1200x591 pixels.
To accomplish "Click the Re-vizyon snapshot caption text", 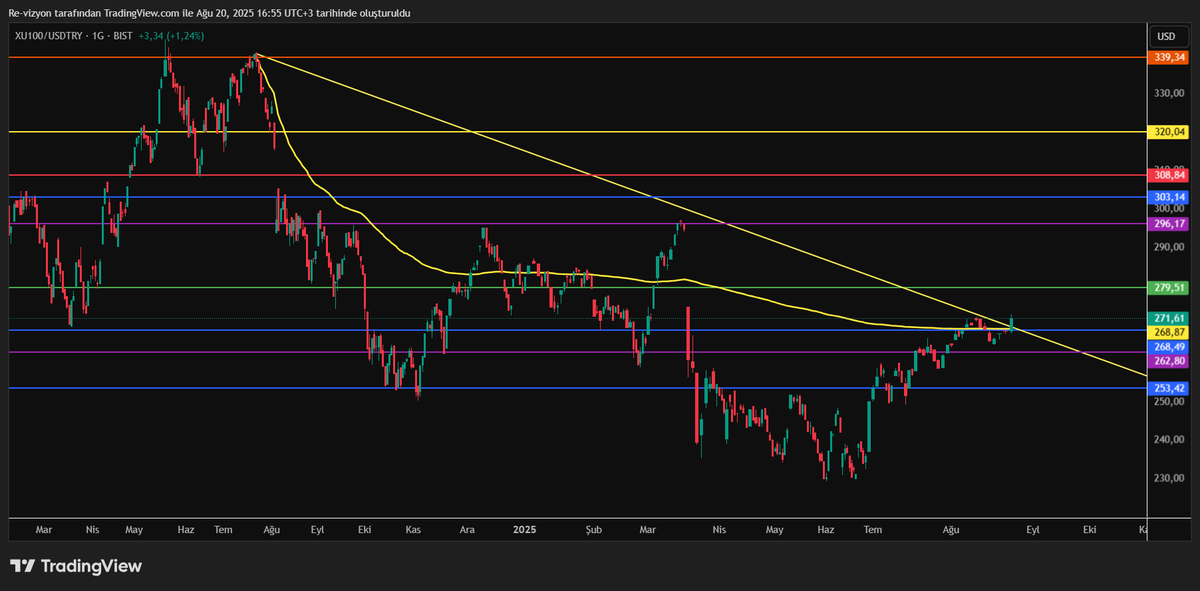I will click(209, 13).
